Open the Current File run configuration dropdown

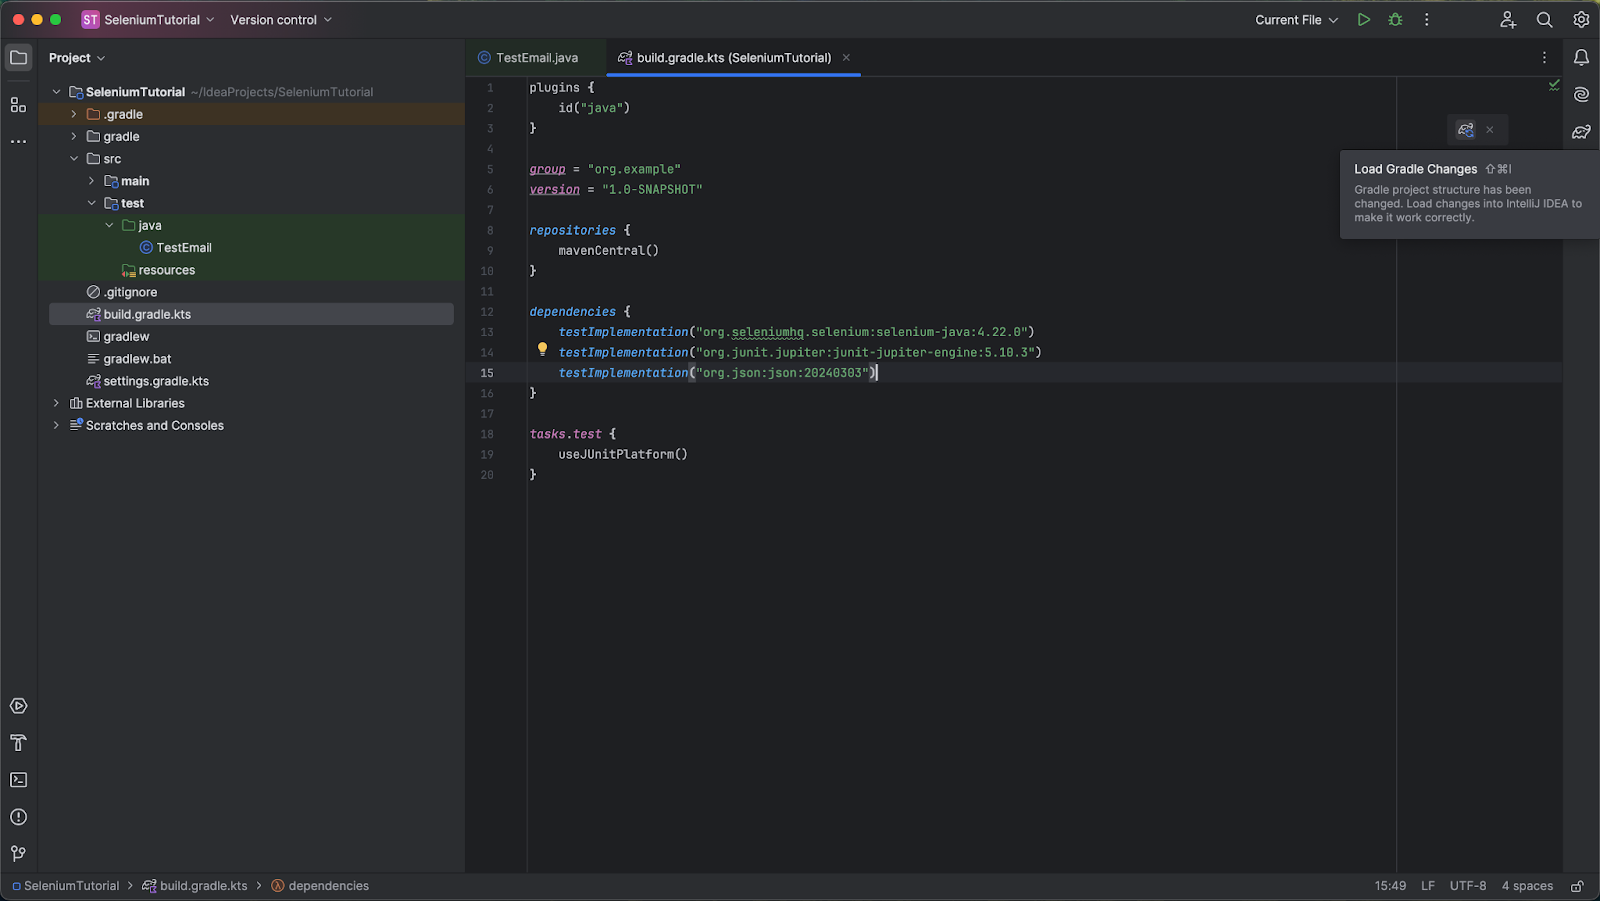(x=1296, y=19)
